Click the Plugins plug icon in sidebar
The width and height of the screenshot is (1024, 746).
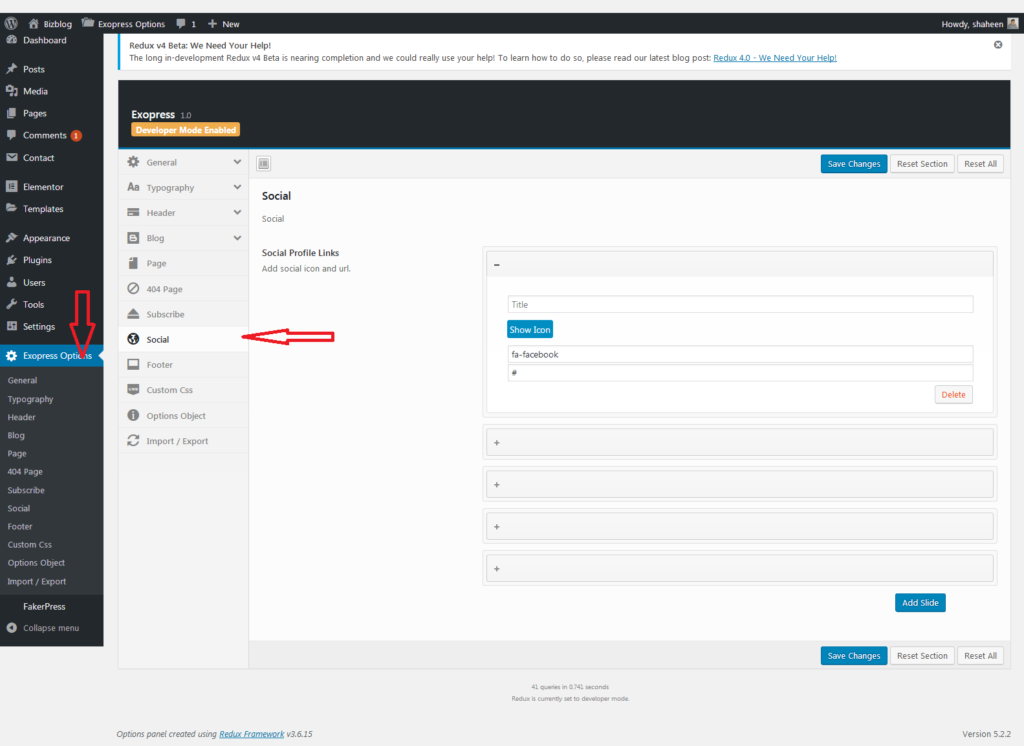(x=12, y=260)
